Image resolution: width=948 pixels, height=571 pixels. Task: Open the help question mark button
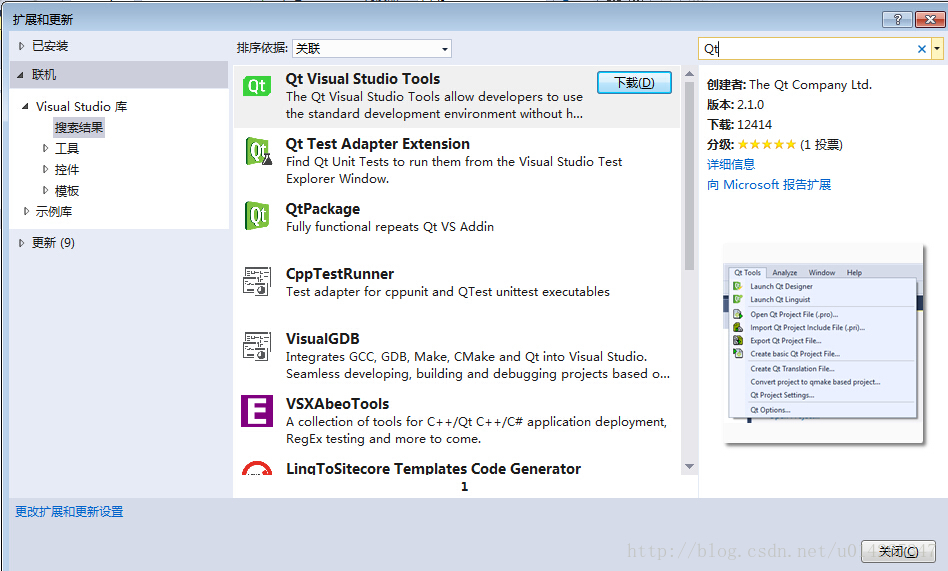tap(897, 19)
